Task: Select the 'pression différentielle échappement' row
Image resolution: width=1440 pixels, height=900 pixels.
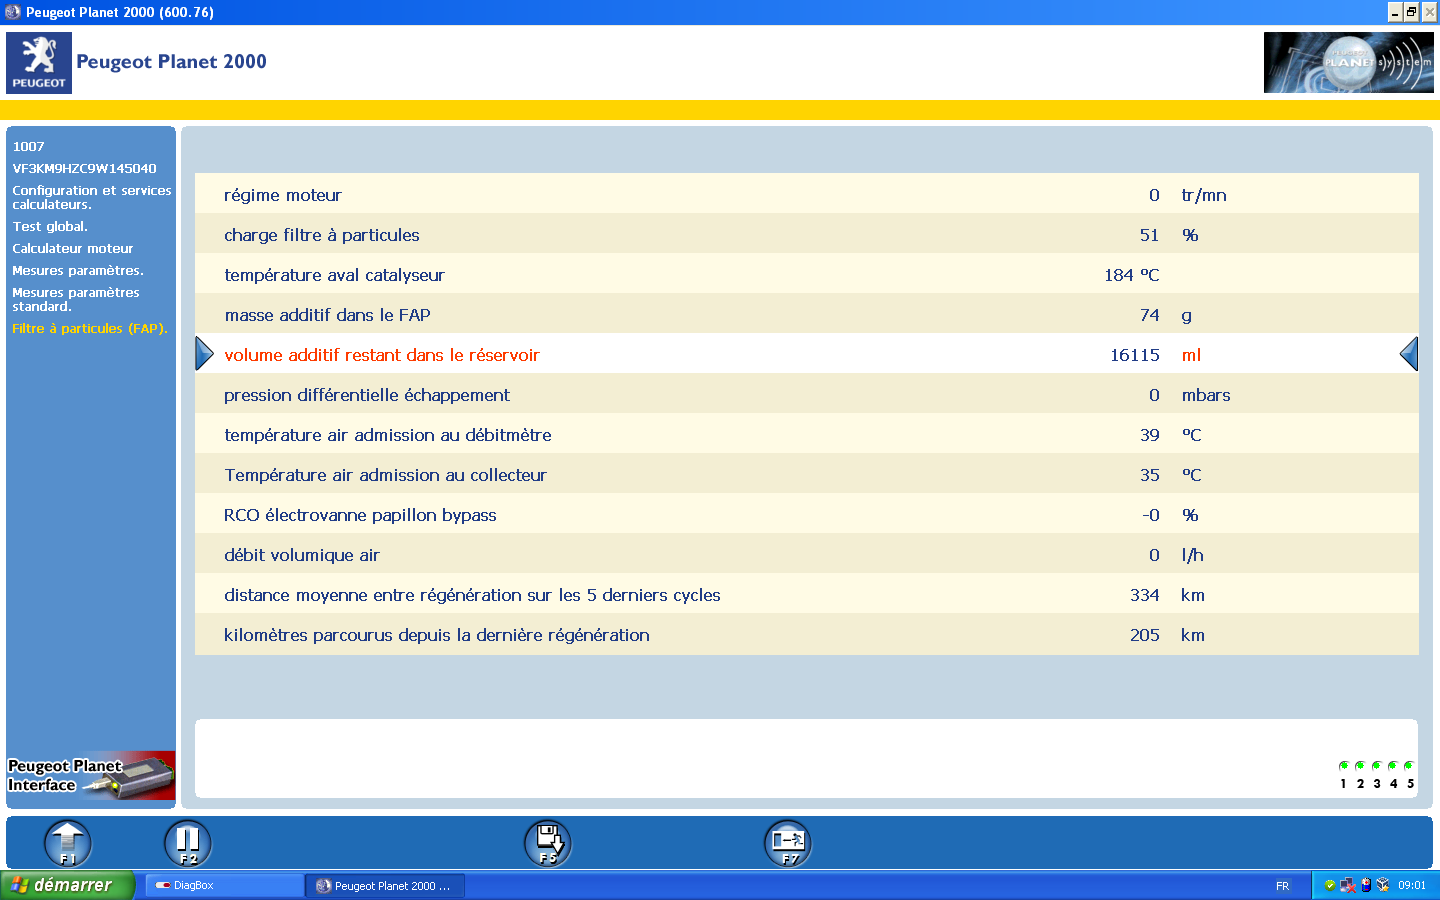Action: coord(807,394)
